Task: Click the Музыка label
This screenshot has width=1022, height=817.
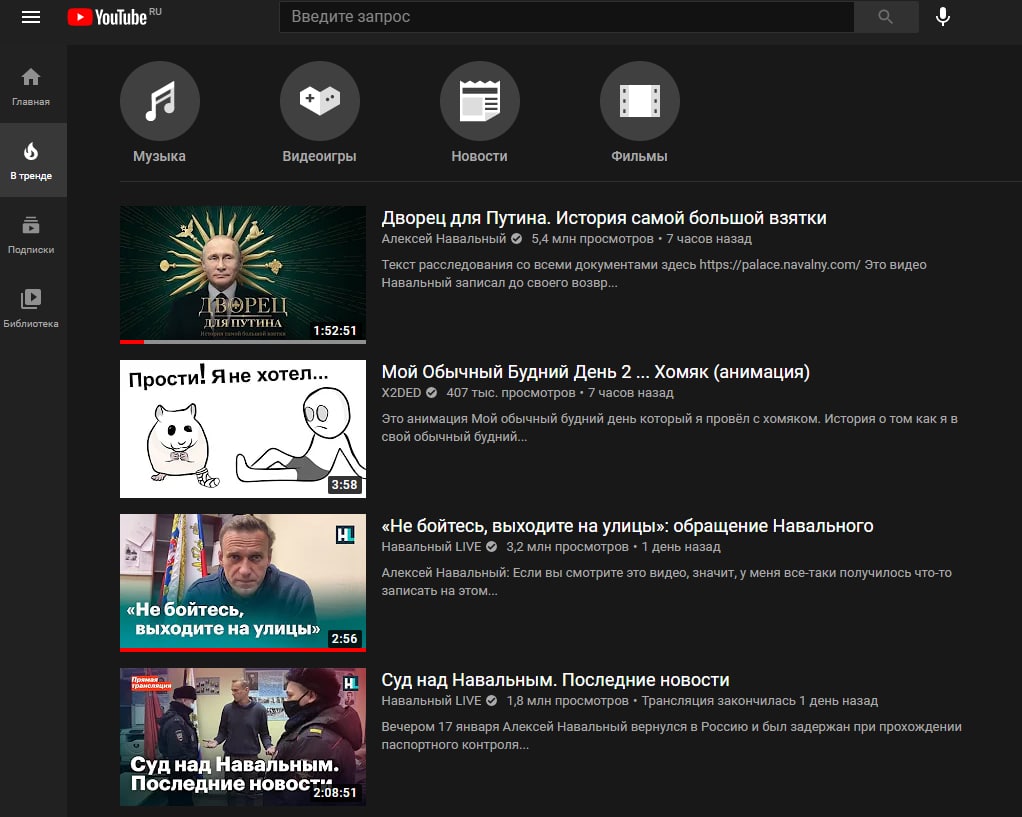Action: [x=159, y=156]
